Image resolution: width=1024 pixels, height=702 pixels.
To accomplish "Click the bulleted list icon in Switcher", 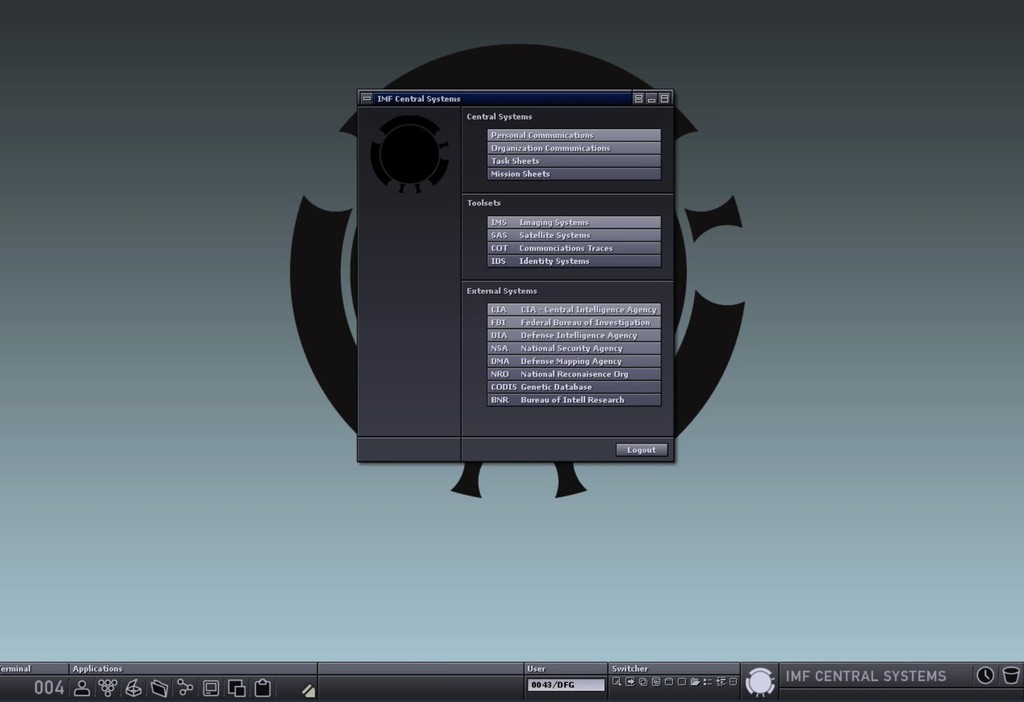I will [x=707, y=682].
